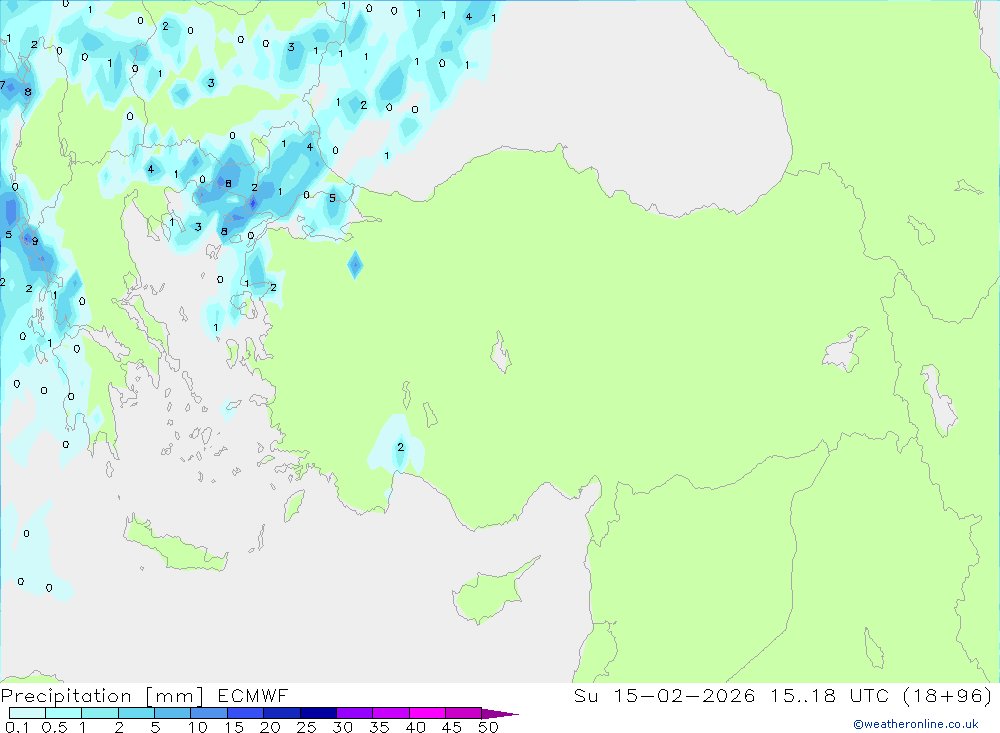
Task: Click the '15..18 UTC' time text
Action: 829,695
